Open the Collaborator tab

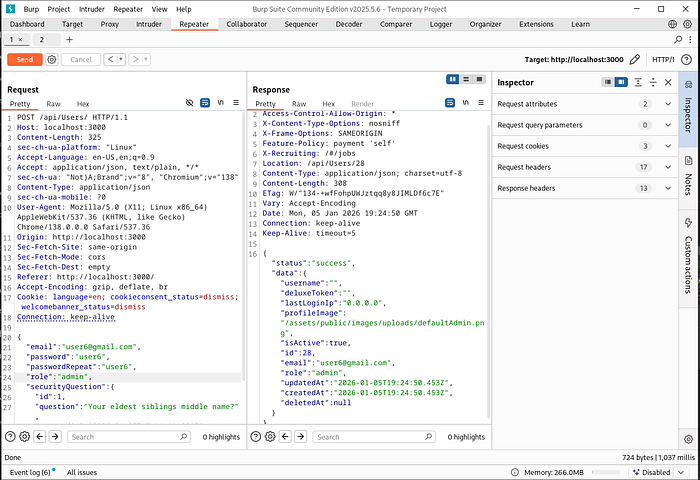coord(246,24)
